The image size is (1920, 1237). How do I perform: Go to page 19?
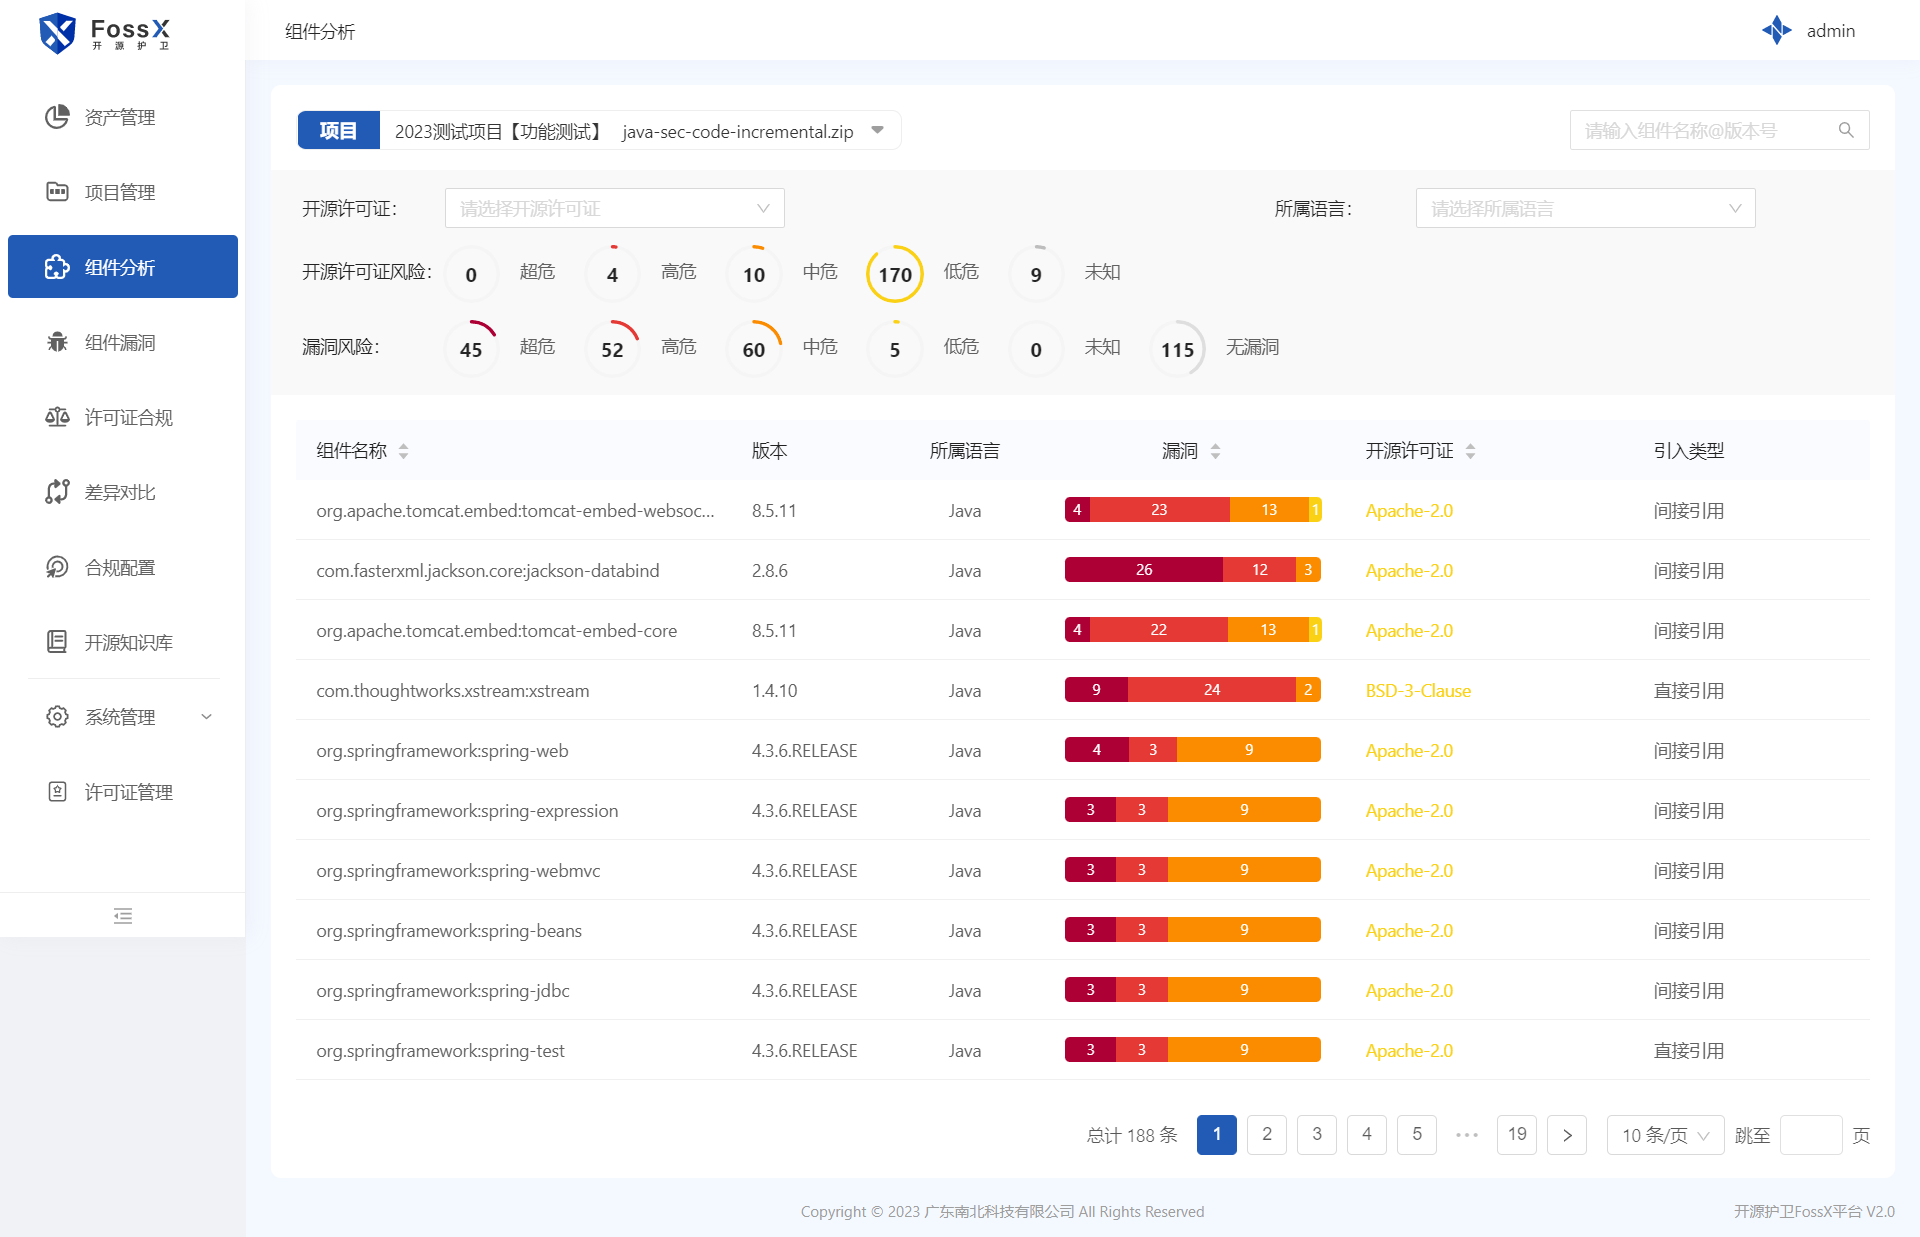coord(1517,1135)
